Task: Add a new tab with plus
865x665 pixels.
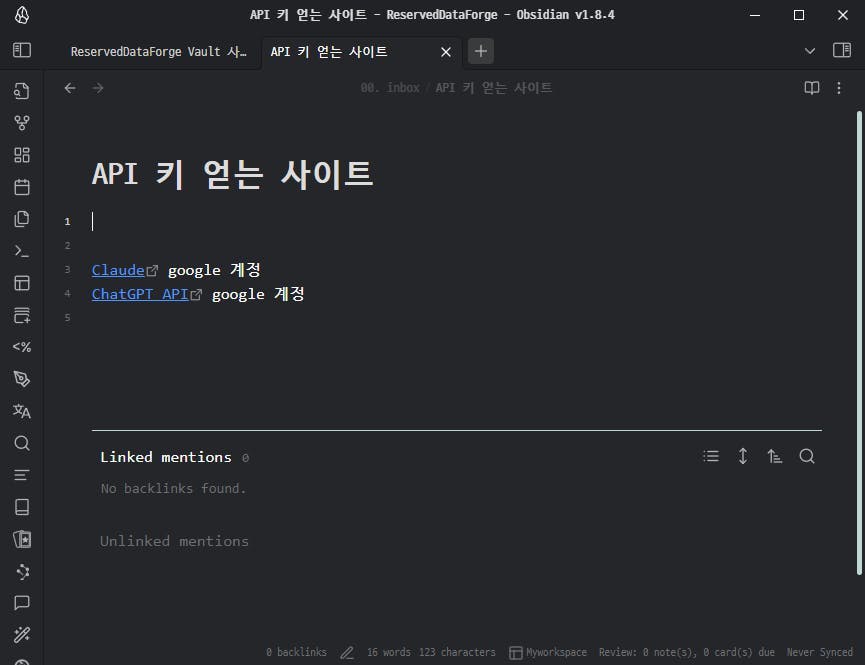Action: 480,51
